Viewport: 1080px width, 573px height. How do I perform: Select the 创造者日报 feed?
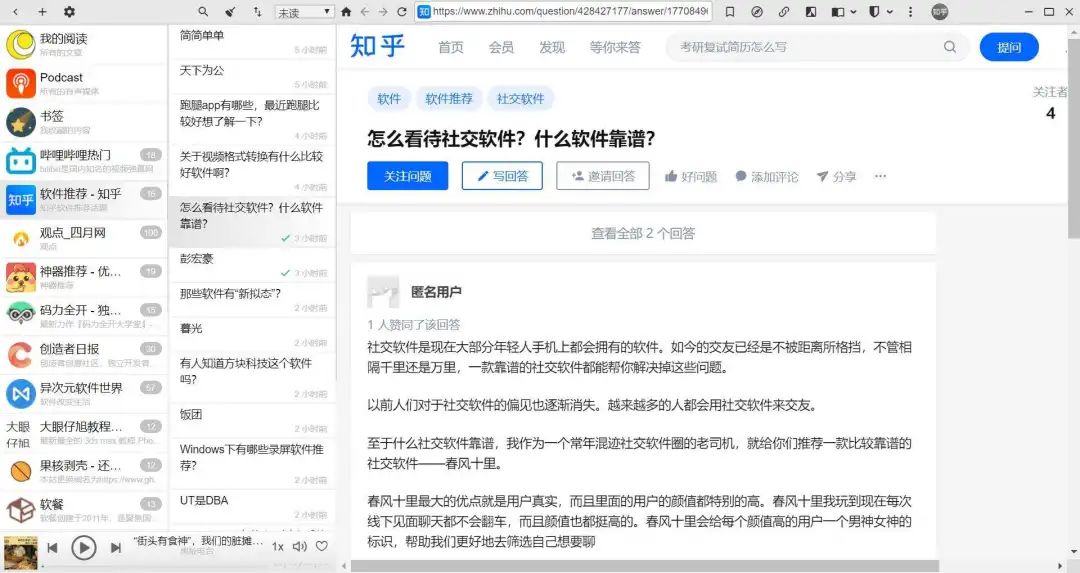coord(83,355)
